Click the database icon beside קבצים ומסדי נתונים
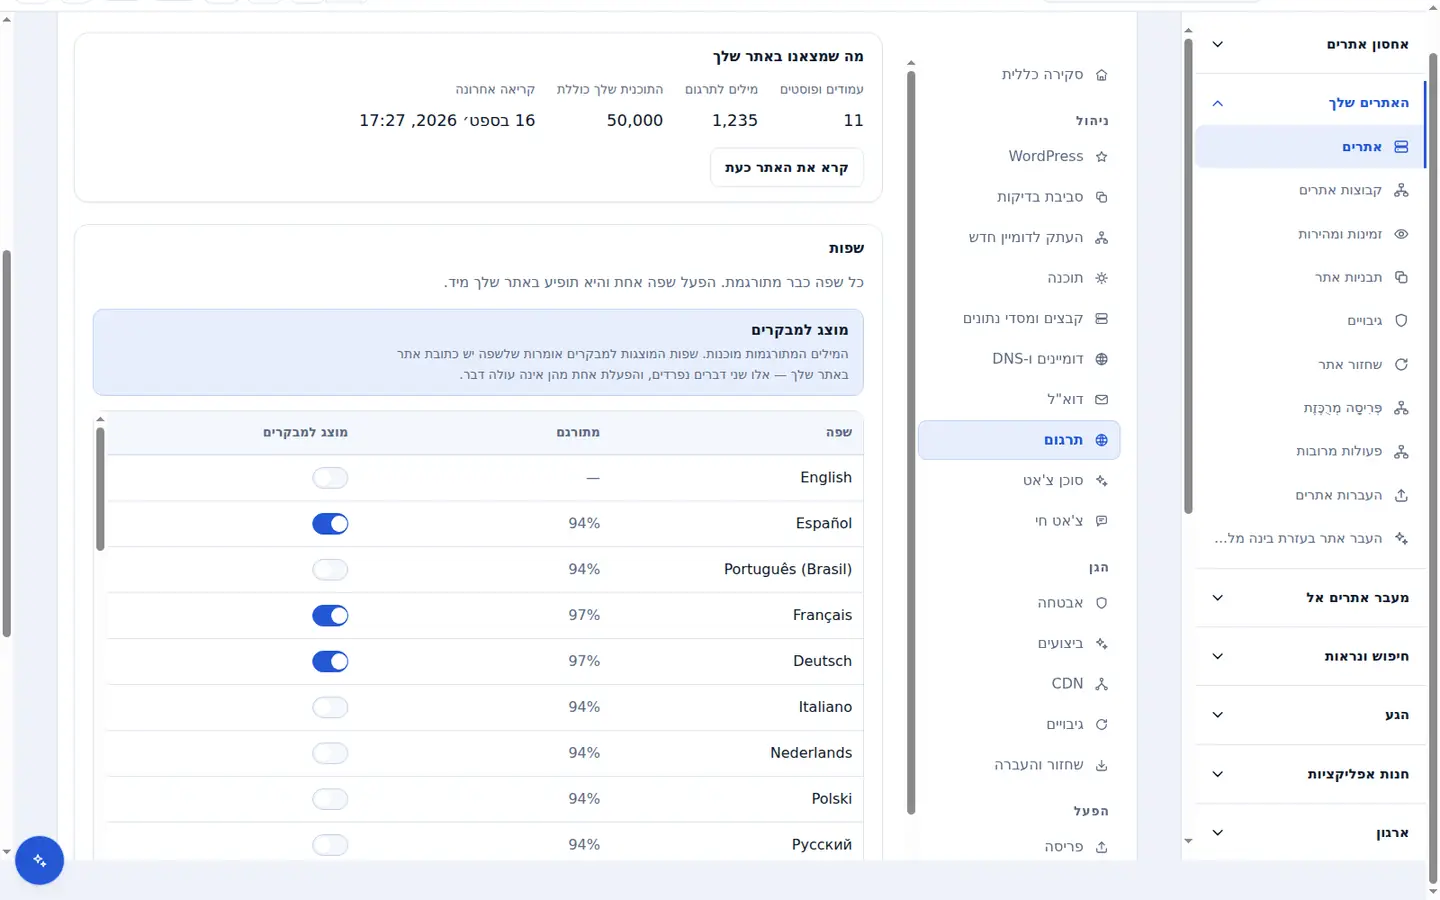 coord(1101,319)
